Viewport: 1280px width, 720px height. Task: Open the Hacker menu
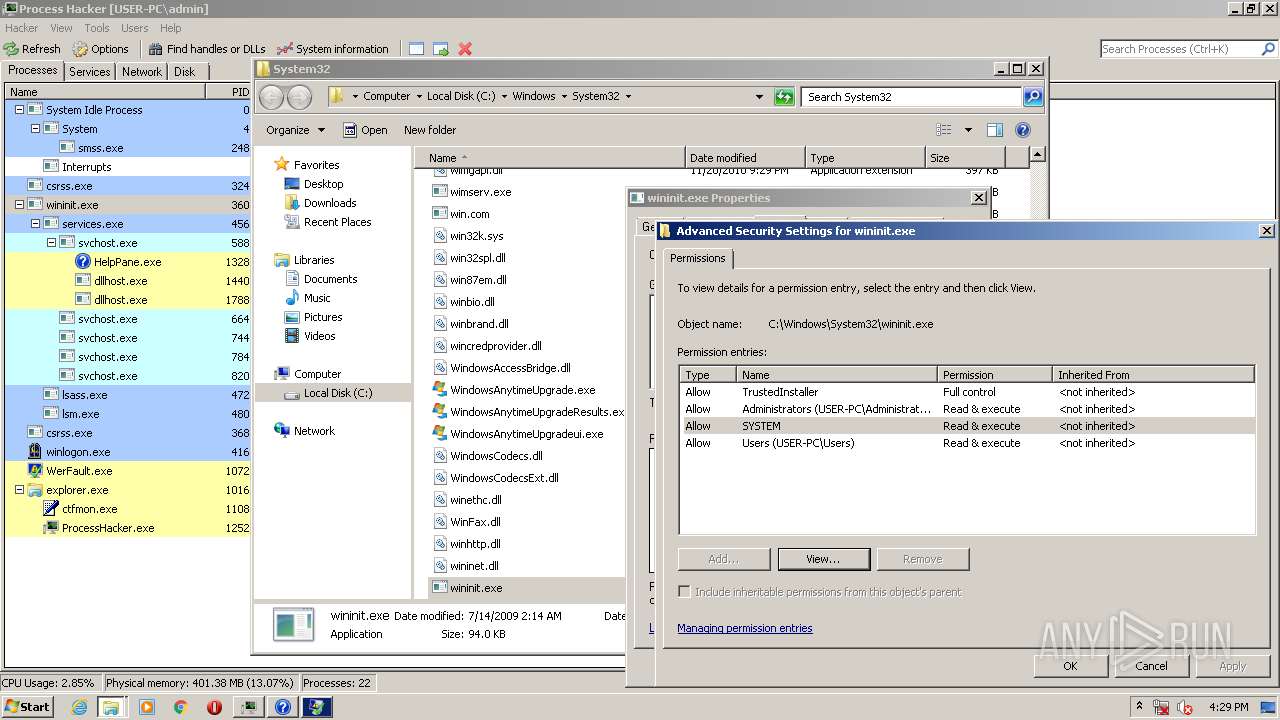(22, 28)
